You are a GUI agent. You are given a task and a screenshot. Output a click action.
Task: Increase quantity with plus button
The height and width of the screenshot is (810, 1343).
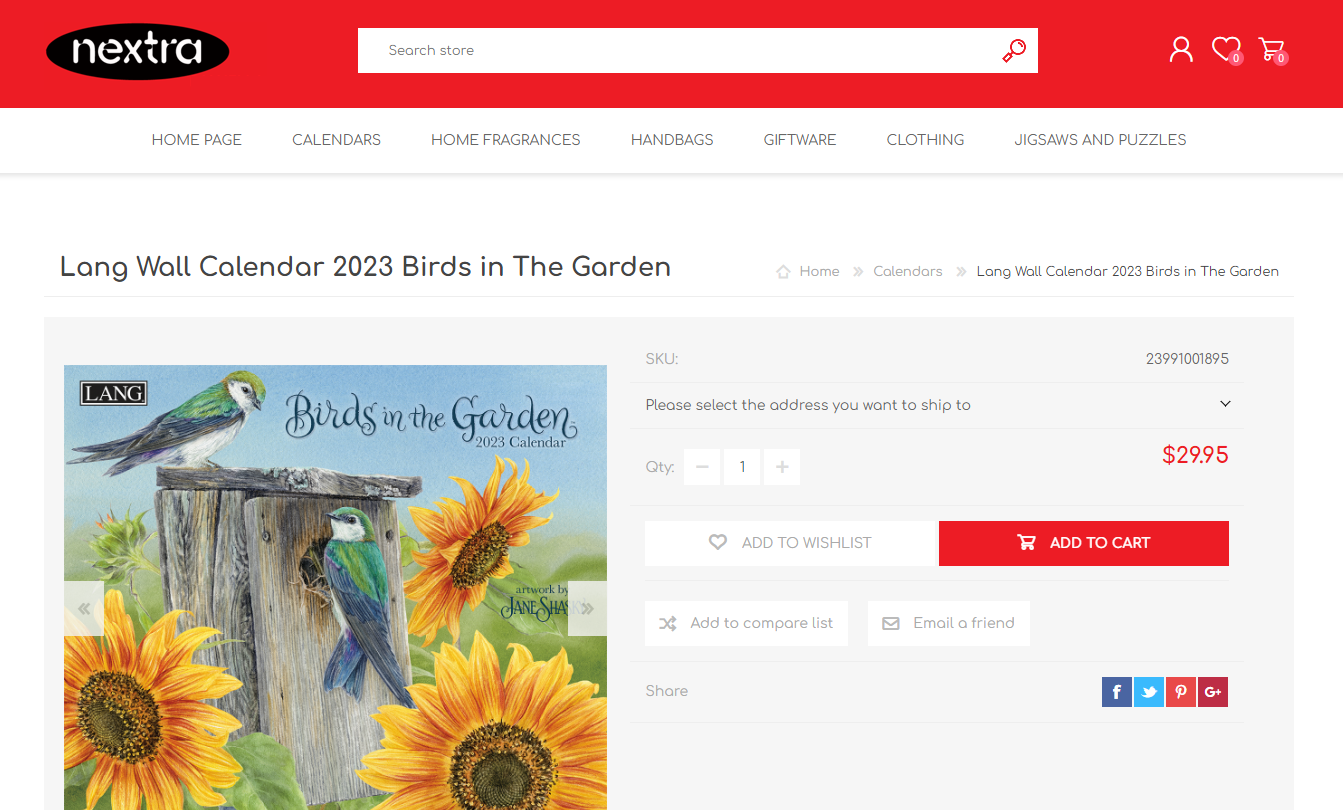(x=782, y=467)
